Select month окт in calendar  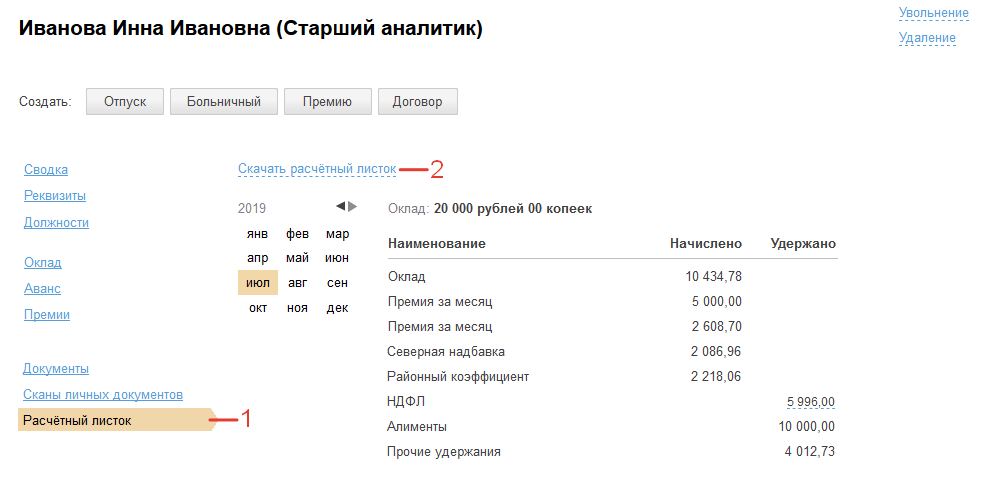(258, 308)
